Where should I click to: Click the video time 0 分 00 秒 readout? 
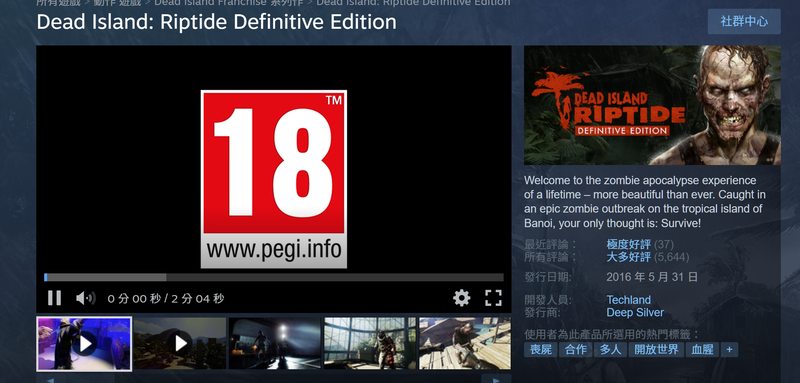(135, 298)
